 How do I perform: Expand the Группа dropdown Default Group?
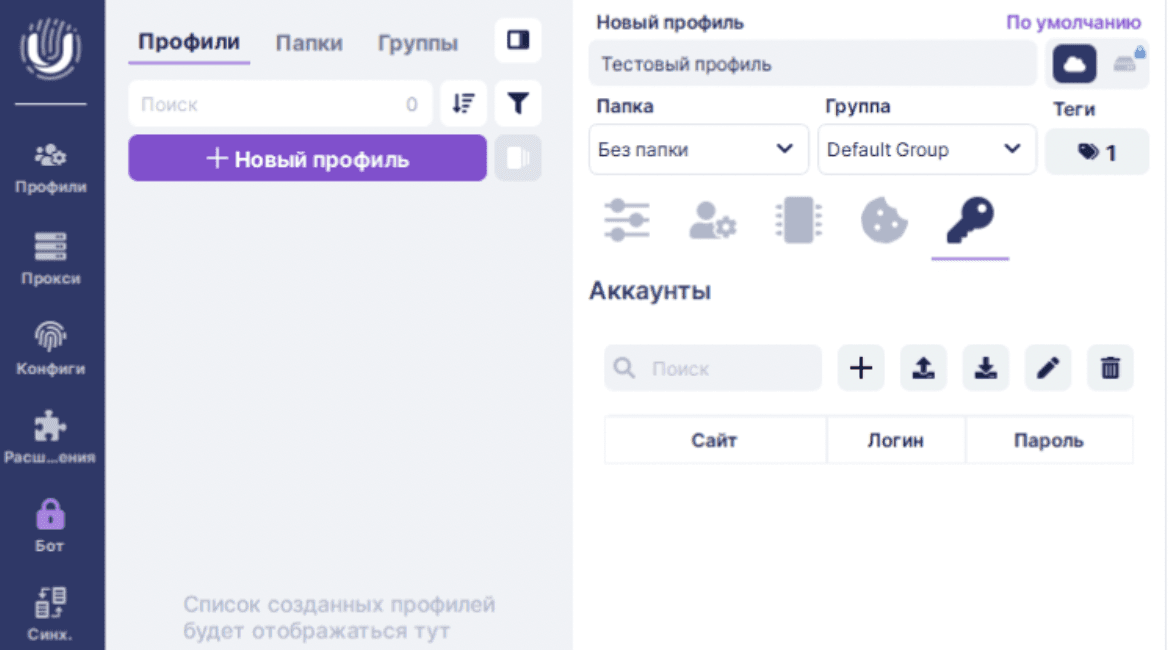(927, 149)
